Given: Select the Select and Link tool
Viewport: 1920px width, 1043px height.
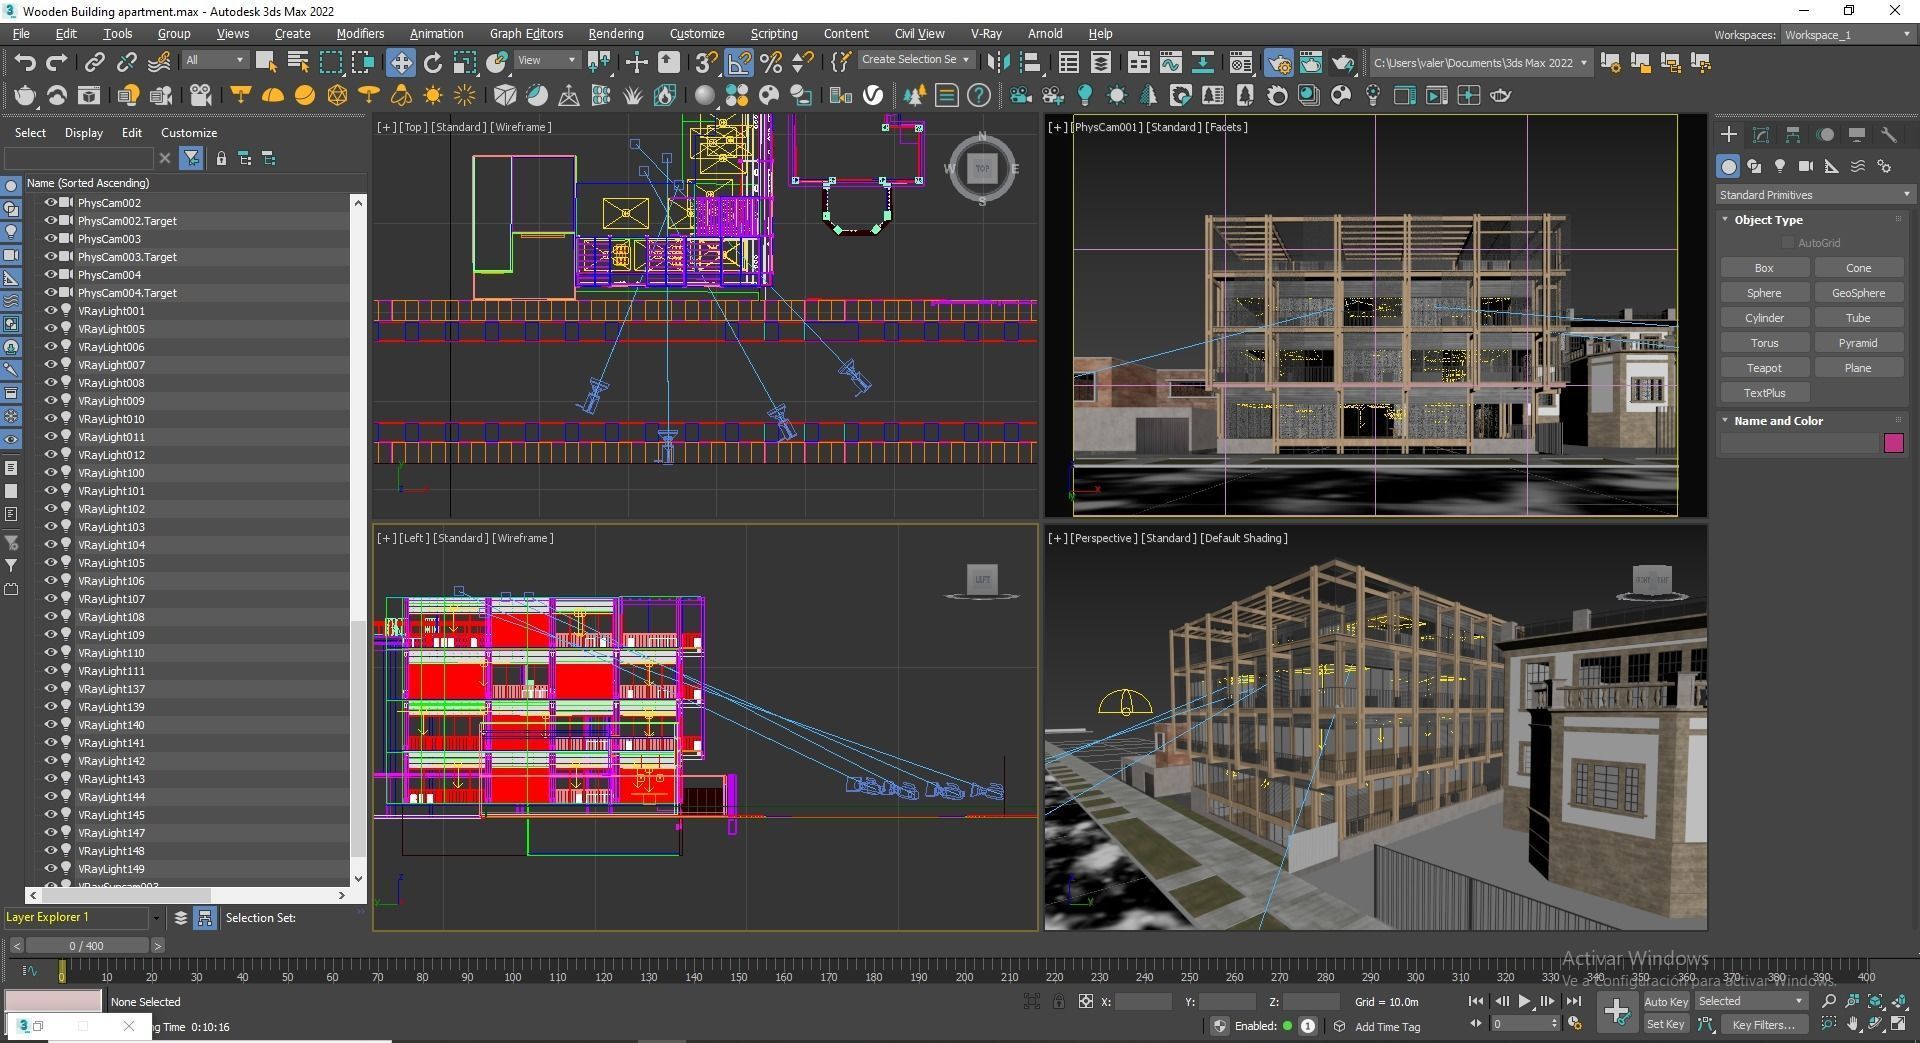Looking at the screenshot, I should (94, 62).
